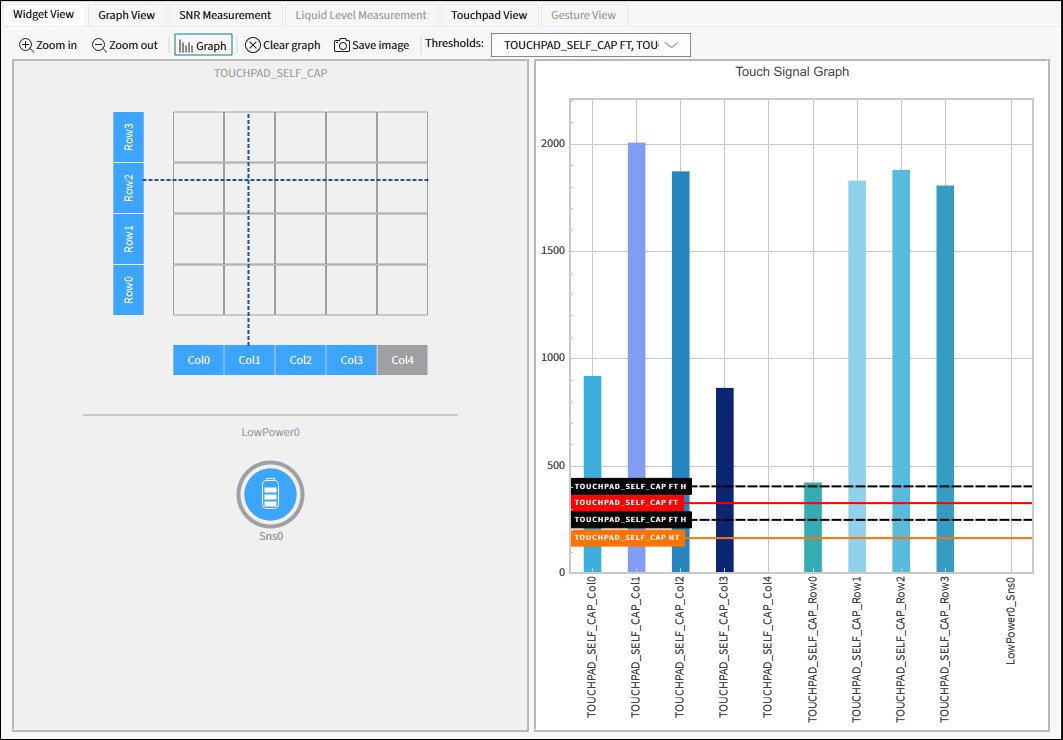
Task: Click the dark navy Col3 signal bar
Action: pyautogui.click(x=725, y=480)
